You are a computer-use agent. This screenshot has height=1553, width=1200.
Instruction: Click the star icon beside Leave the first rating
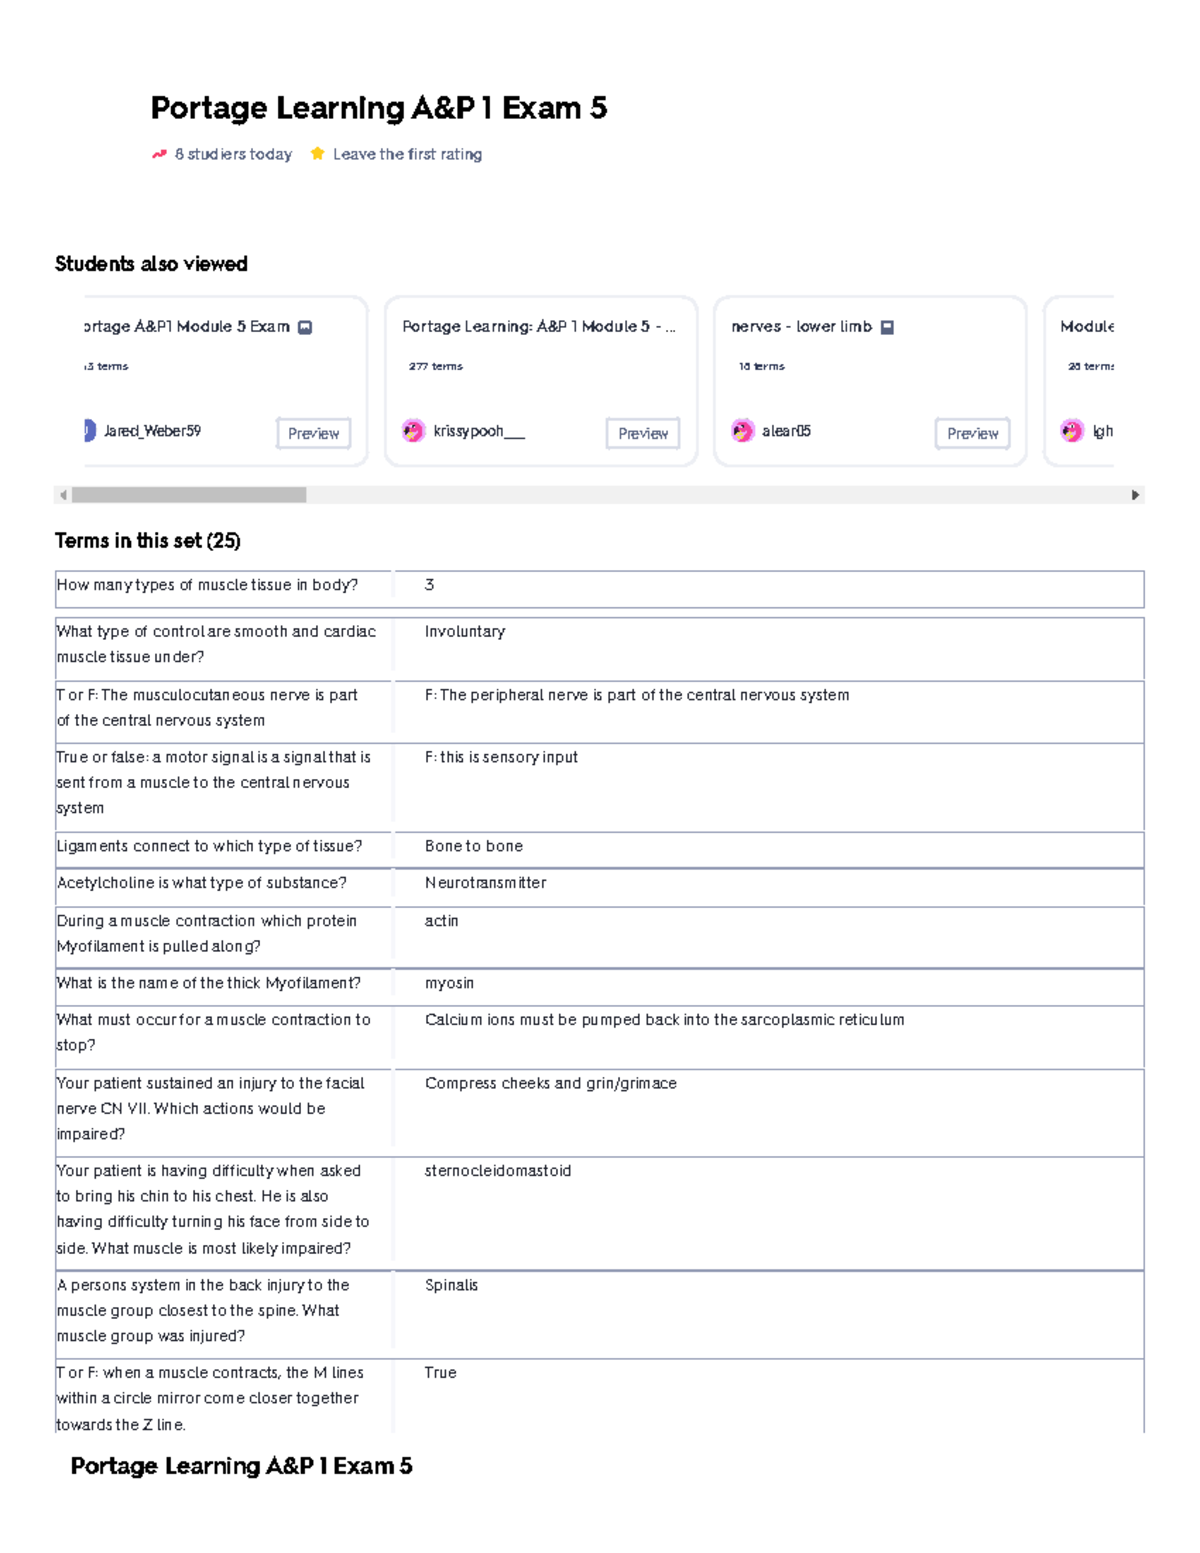(317, 154)
